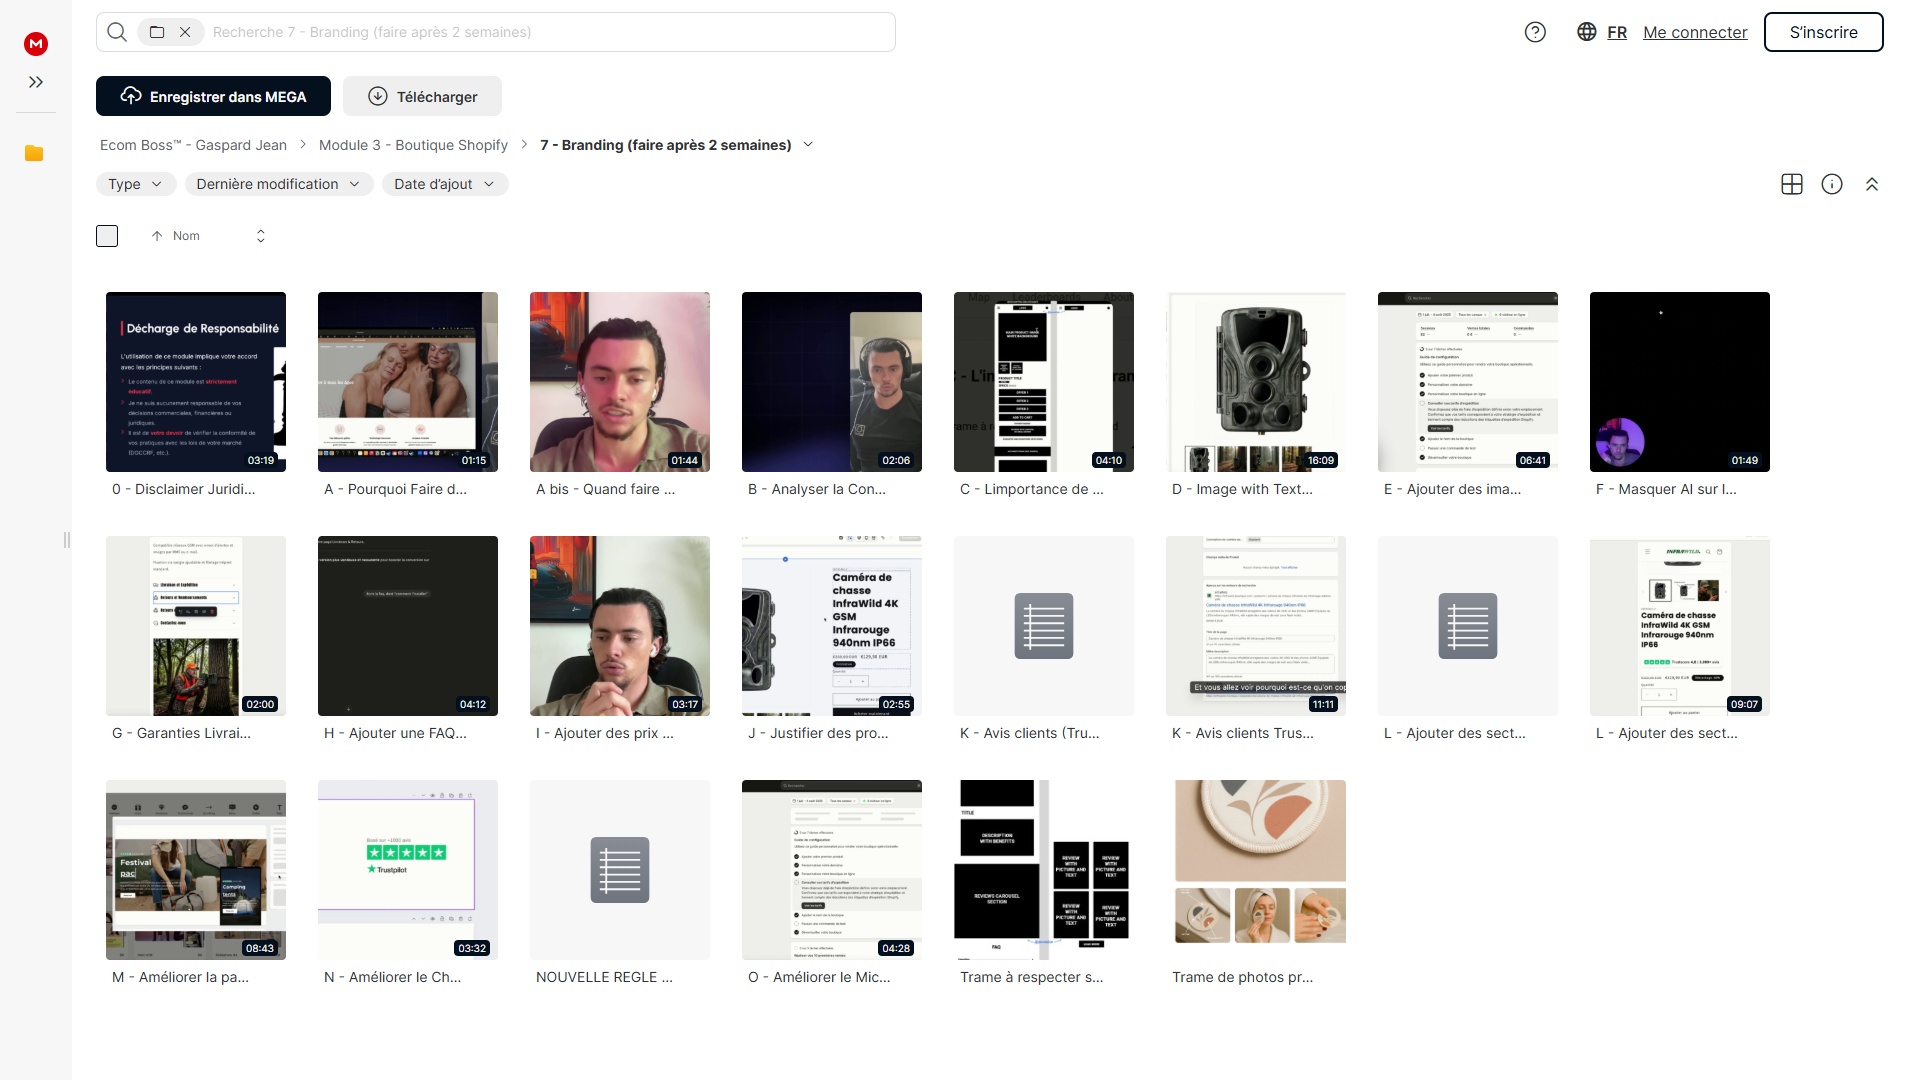Viewport: 1920px width, 1080px height.
Task: Open Trame de photos pr... image thumbnail
Action: [1256, 870]
